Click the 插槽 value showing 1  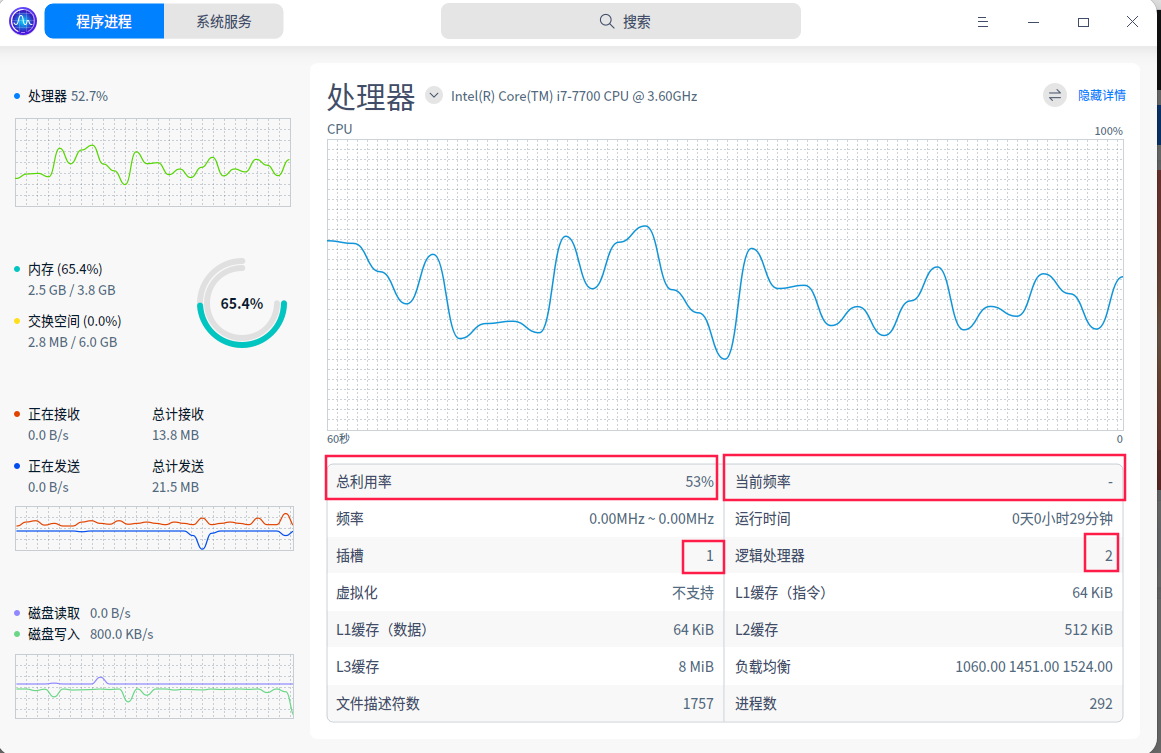pyautogui.click(x=703, y=555)
